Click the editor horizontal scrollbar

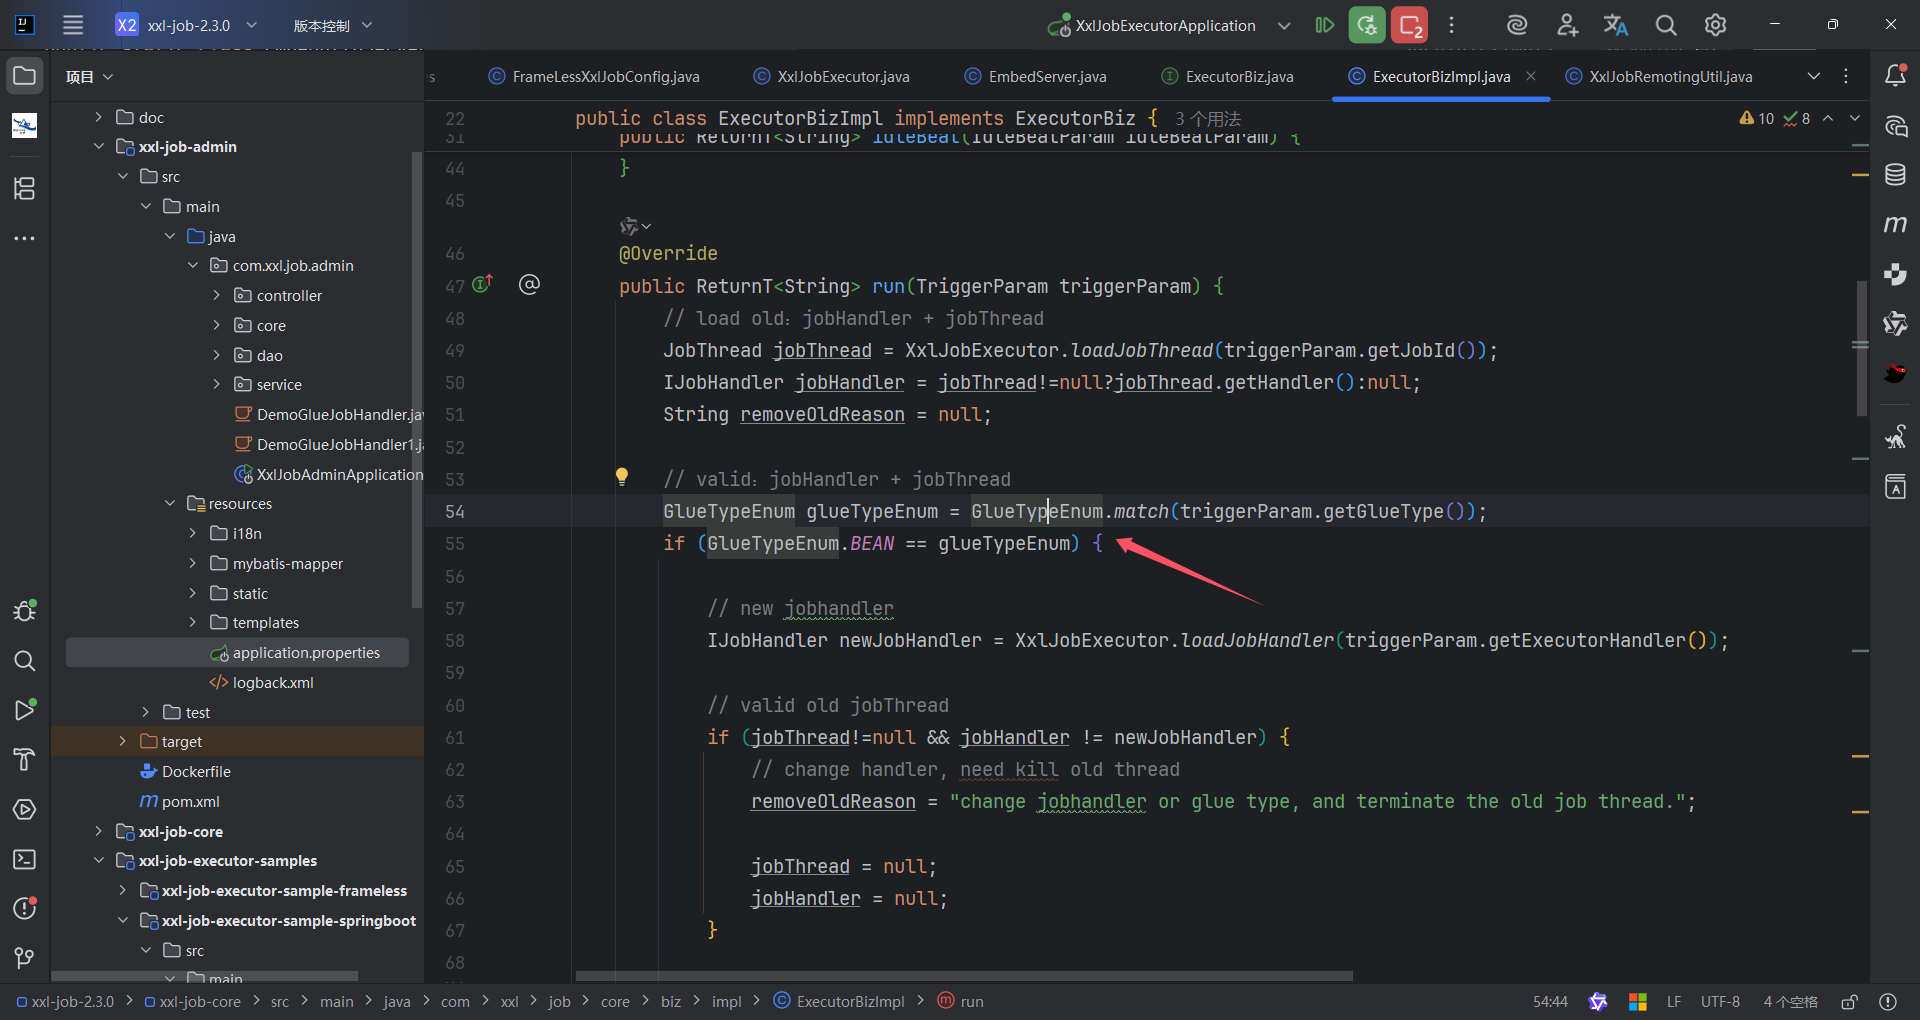click(x=964, y=976)
